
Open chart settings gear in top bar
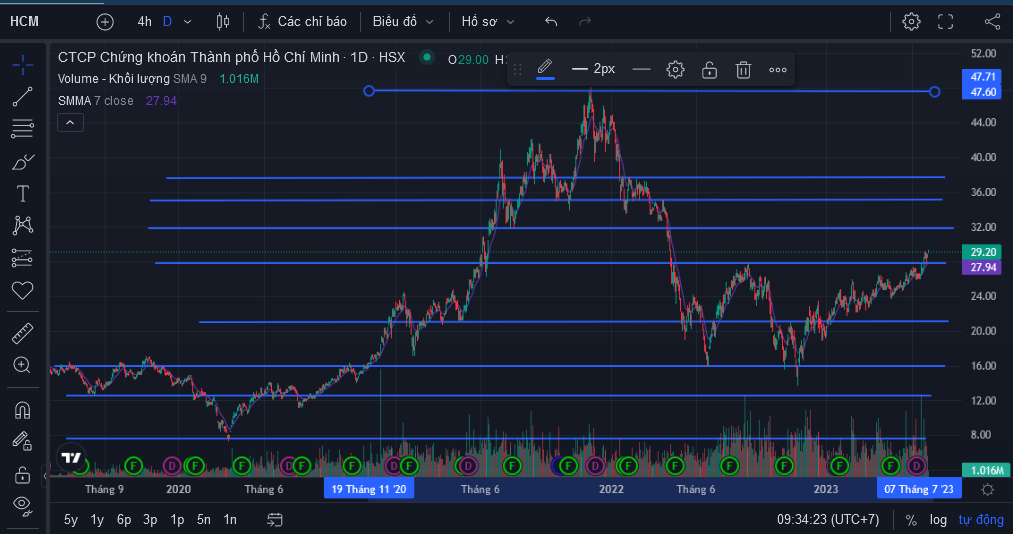click(911, 22)
